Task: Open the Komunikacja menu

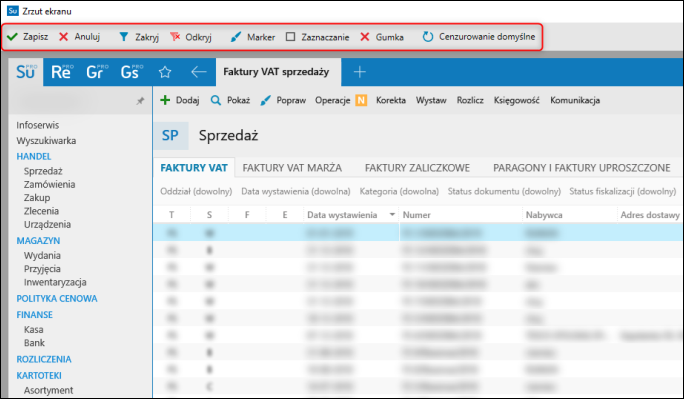Action: click(x=575, y=100)
